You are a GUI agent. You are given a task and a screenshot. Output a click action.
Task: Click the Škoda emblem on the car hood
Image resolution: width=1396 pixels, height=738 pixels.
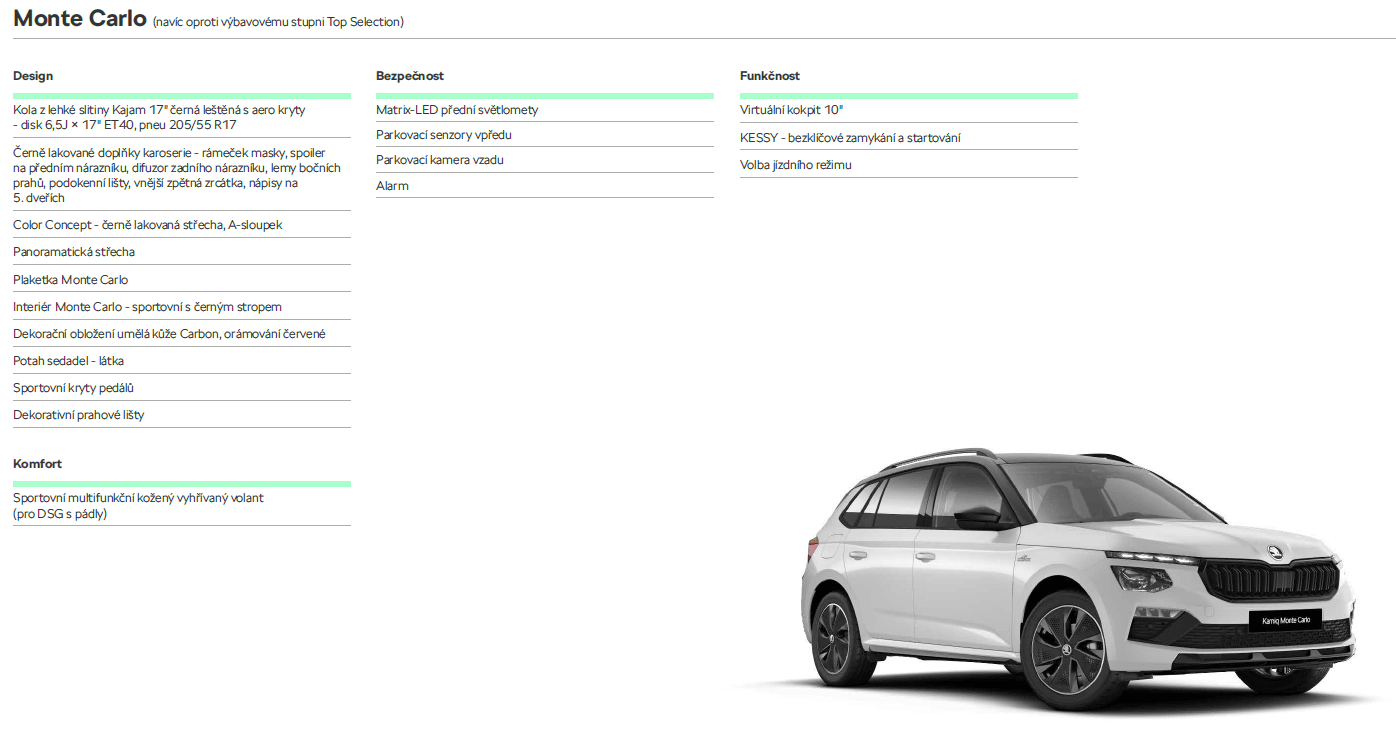(x=1275, y=552)
